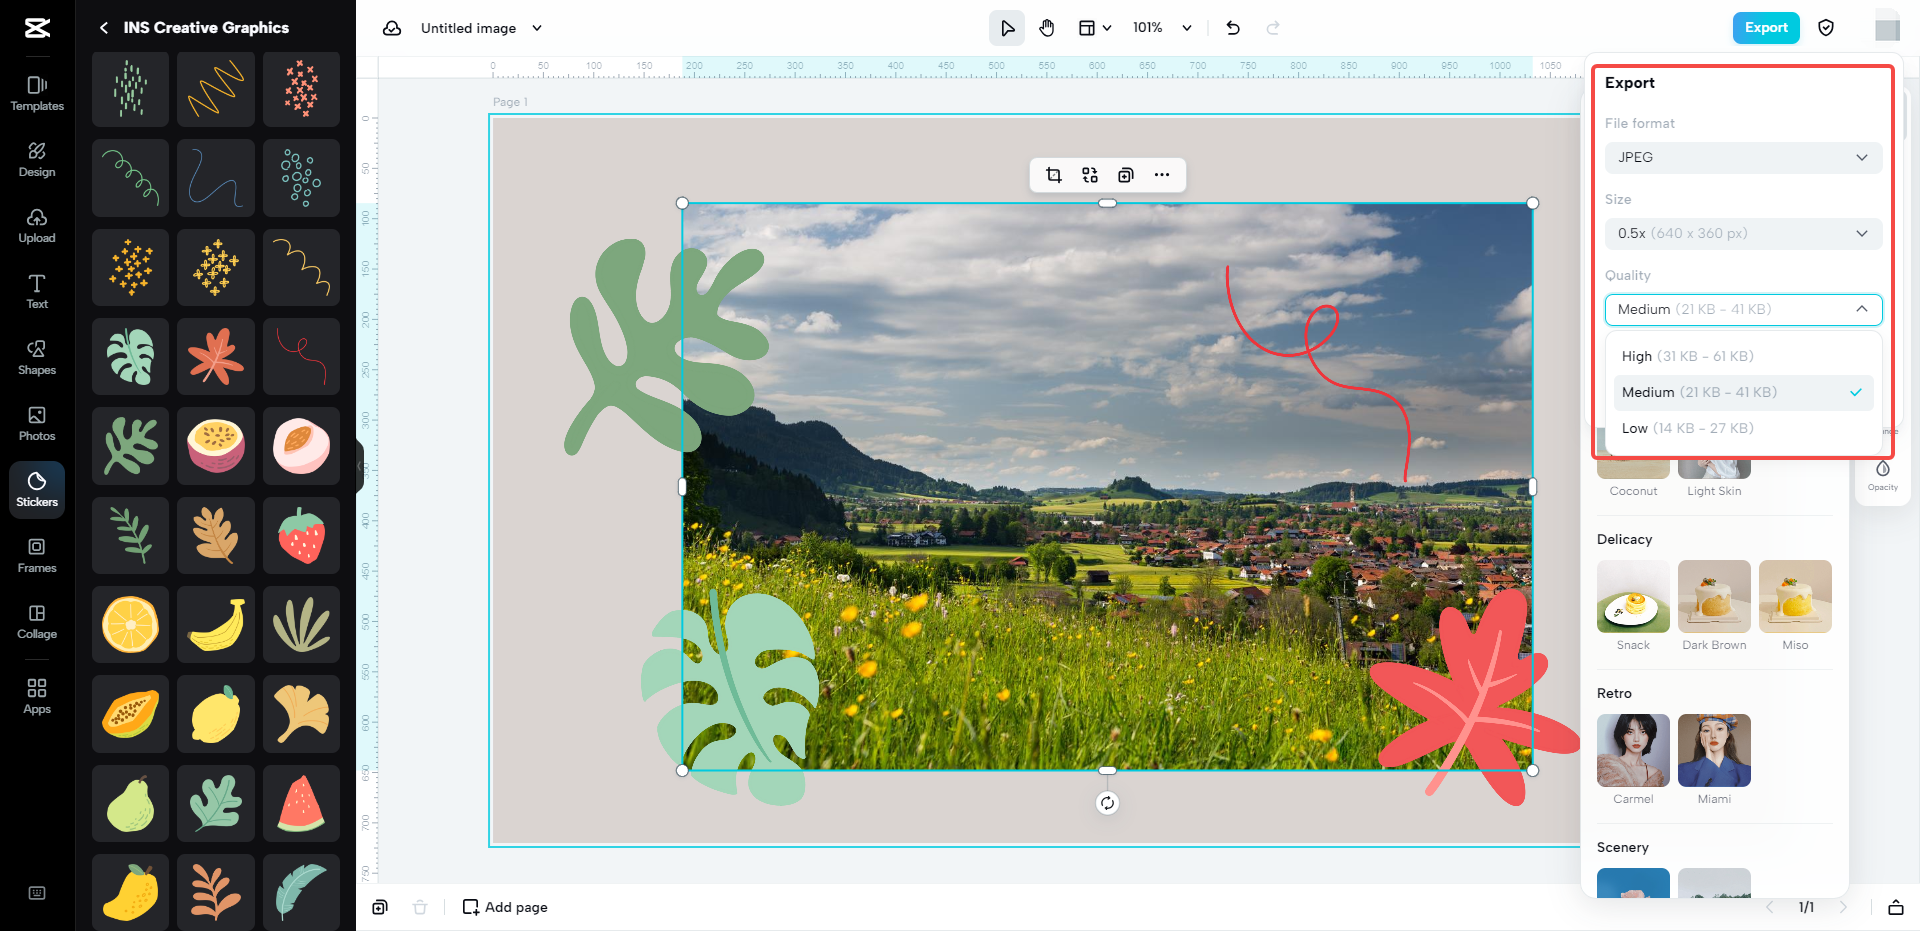Click the rotate handle below the image
1920x931 pixels.
[1107, 803]
